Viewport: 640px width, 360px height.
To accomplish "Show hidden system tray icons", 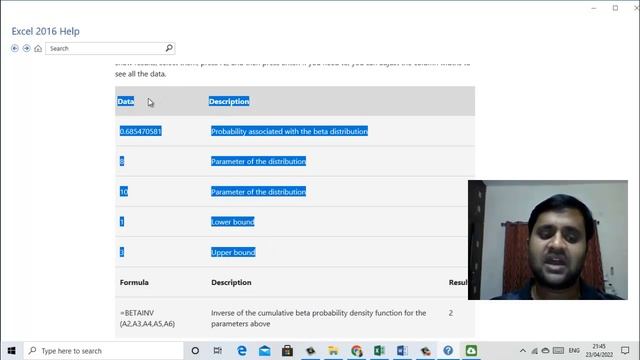I will (x=523, y=351).
